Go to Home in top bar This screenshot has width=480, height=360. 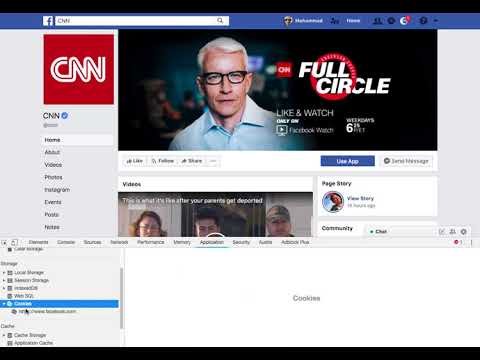click(353, 21)
